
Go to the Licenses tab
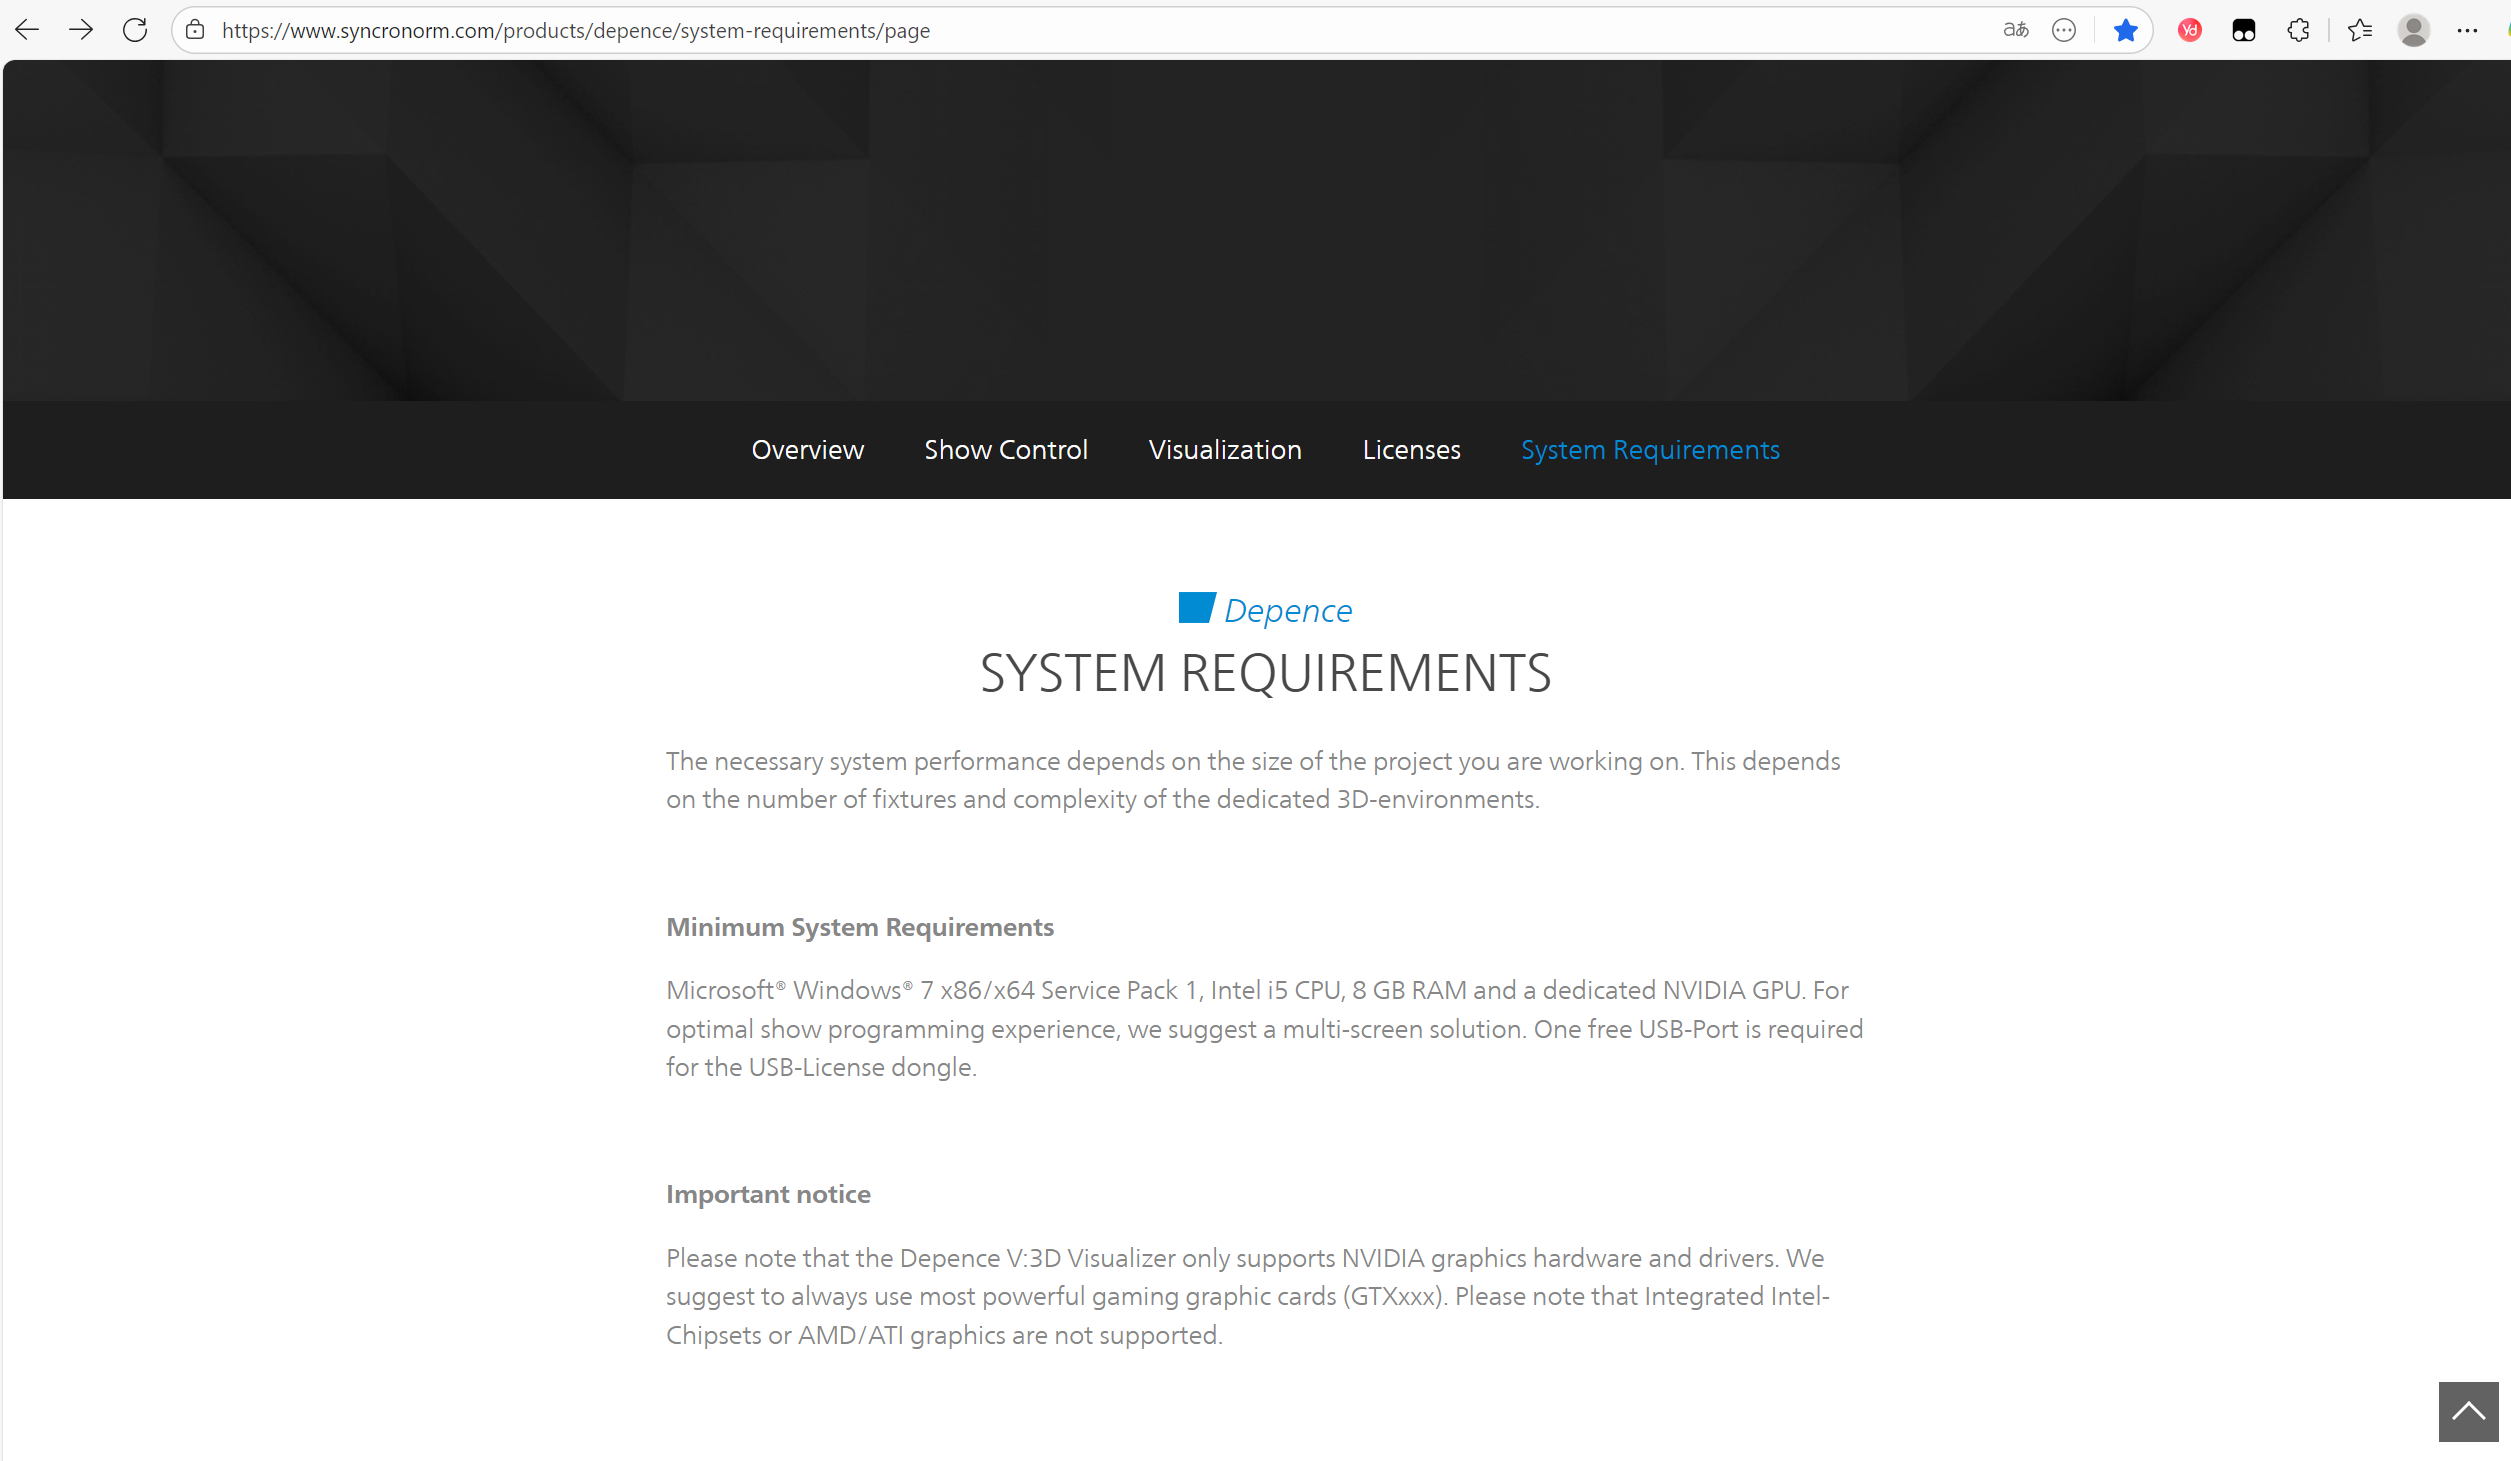pos(1411,450)
